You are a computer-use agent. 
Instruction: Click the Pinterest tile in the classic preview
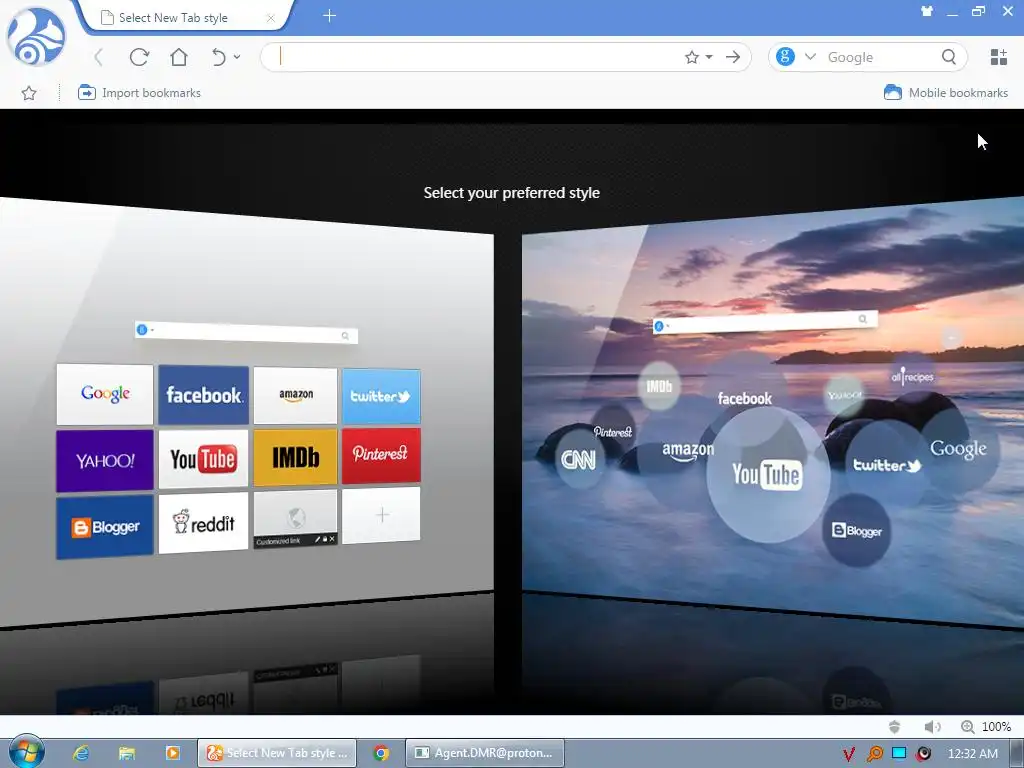pos(381,455)
